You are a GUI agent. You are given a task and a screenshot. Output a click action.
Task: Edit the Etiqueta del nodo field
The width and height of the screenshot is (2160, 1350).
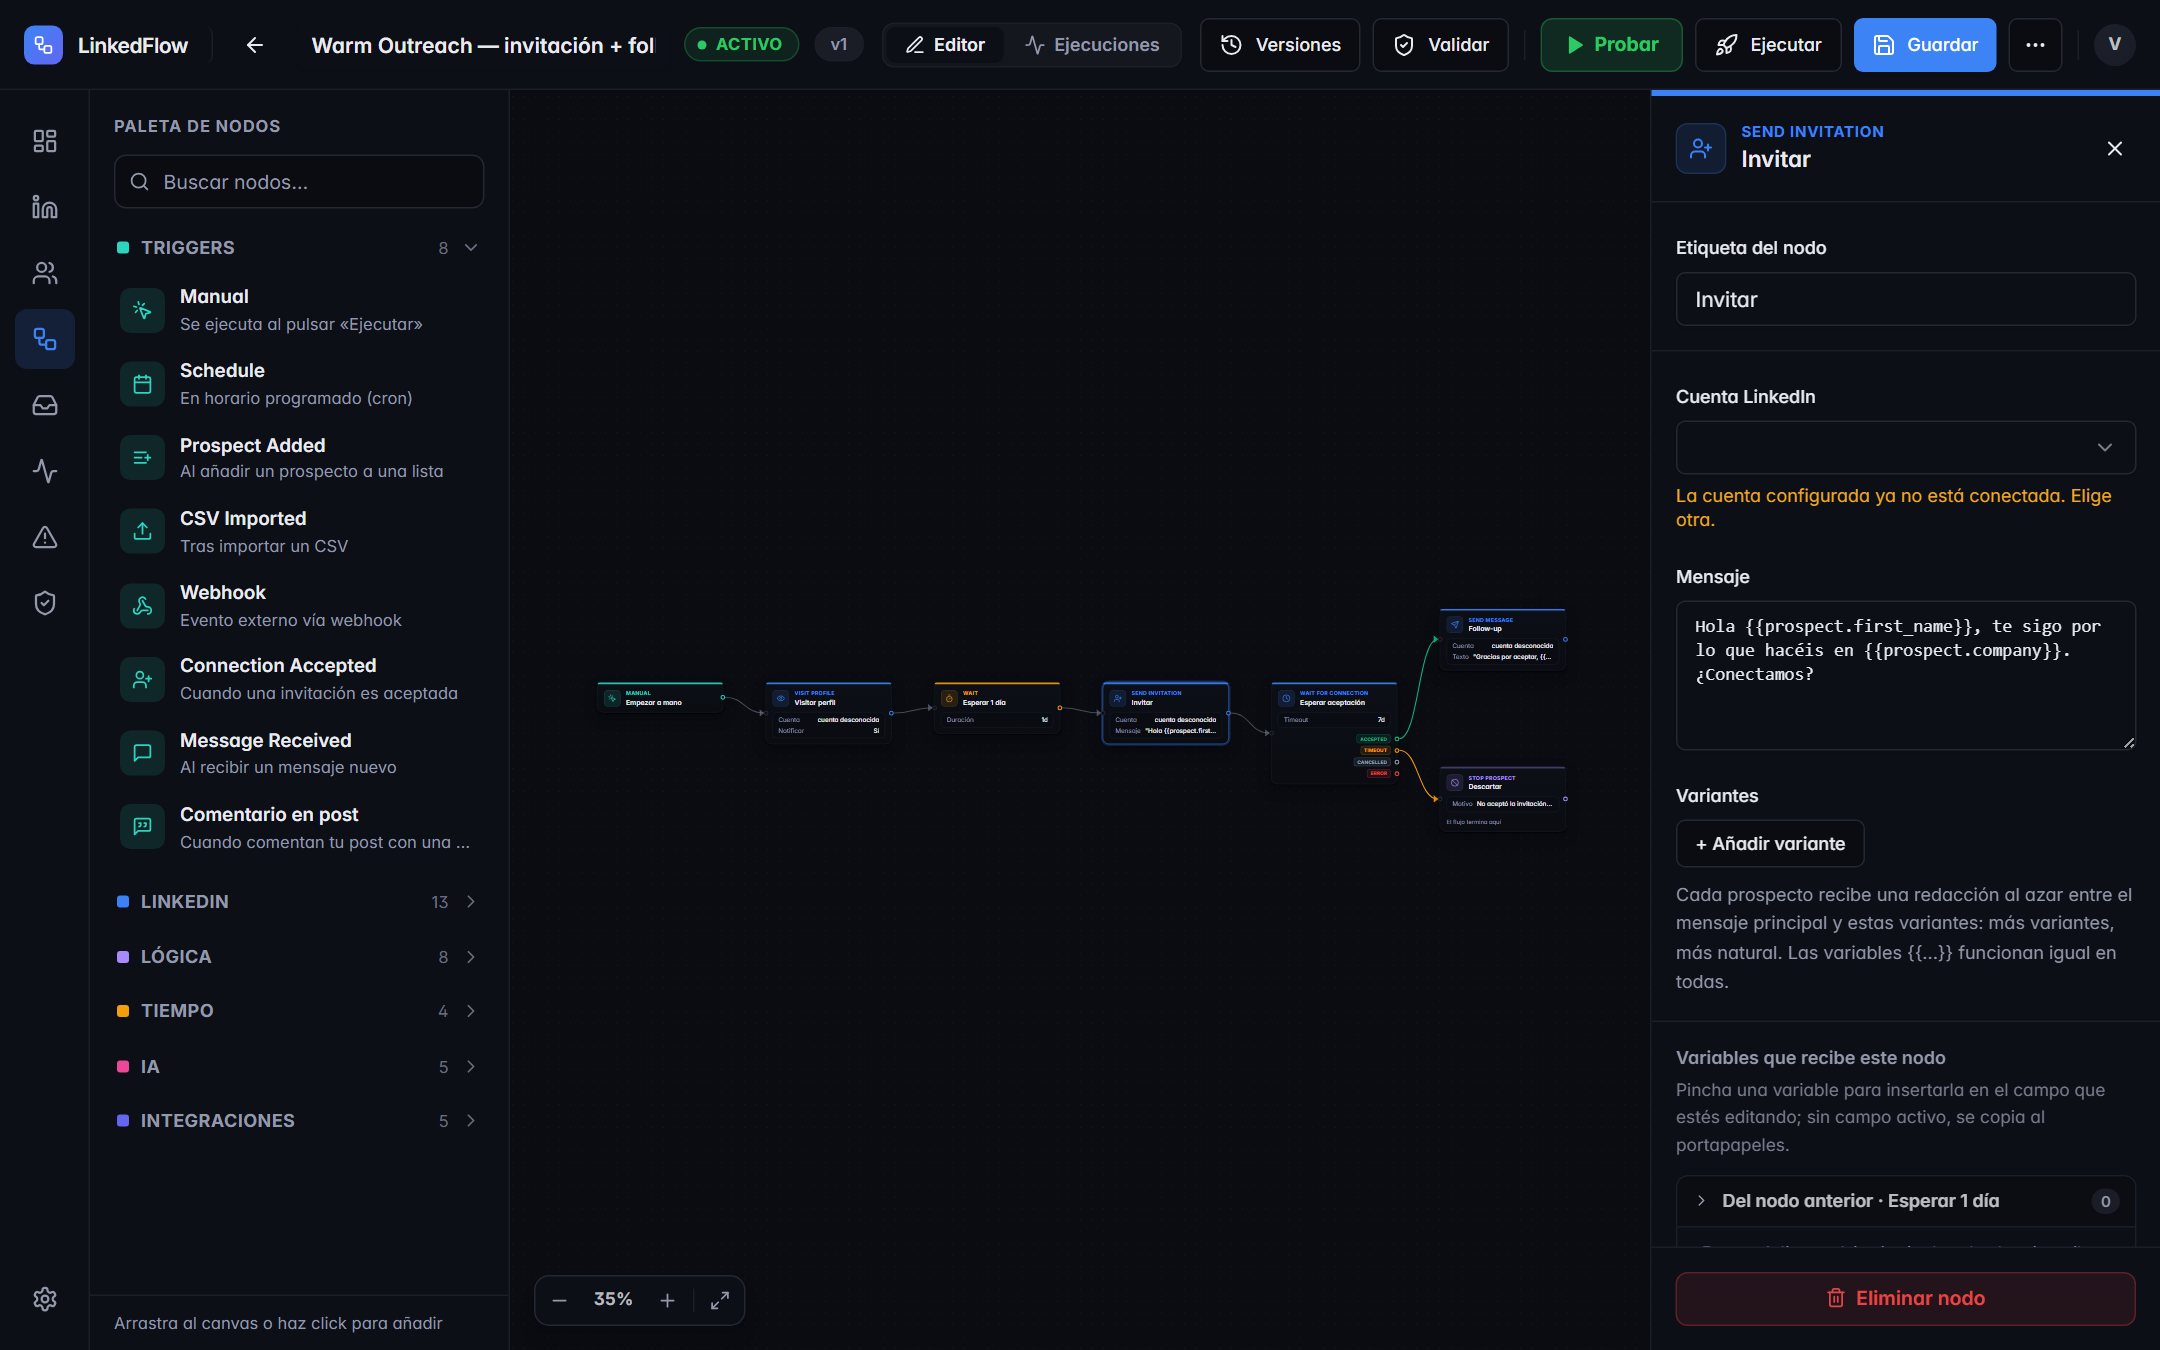coord(1905,300)
